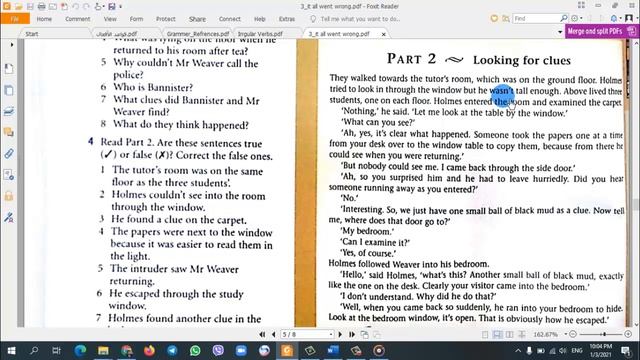Viewport: 640px width, 360px height.
Task: Click the zoom in plus button
Action: click(x=628, y=334)
